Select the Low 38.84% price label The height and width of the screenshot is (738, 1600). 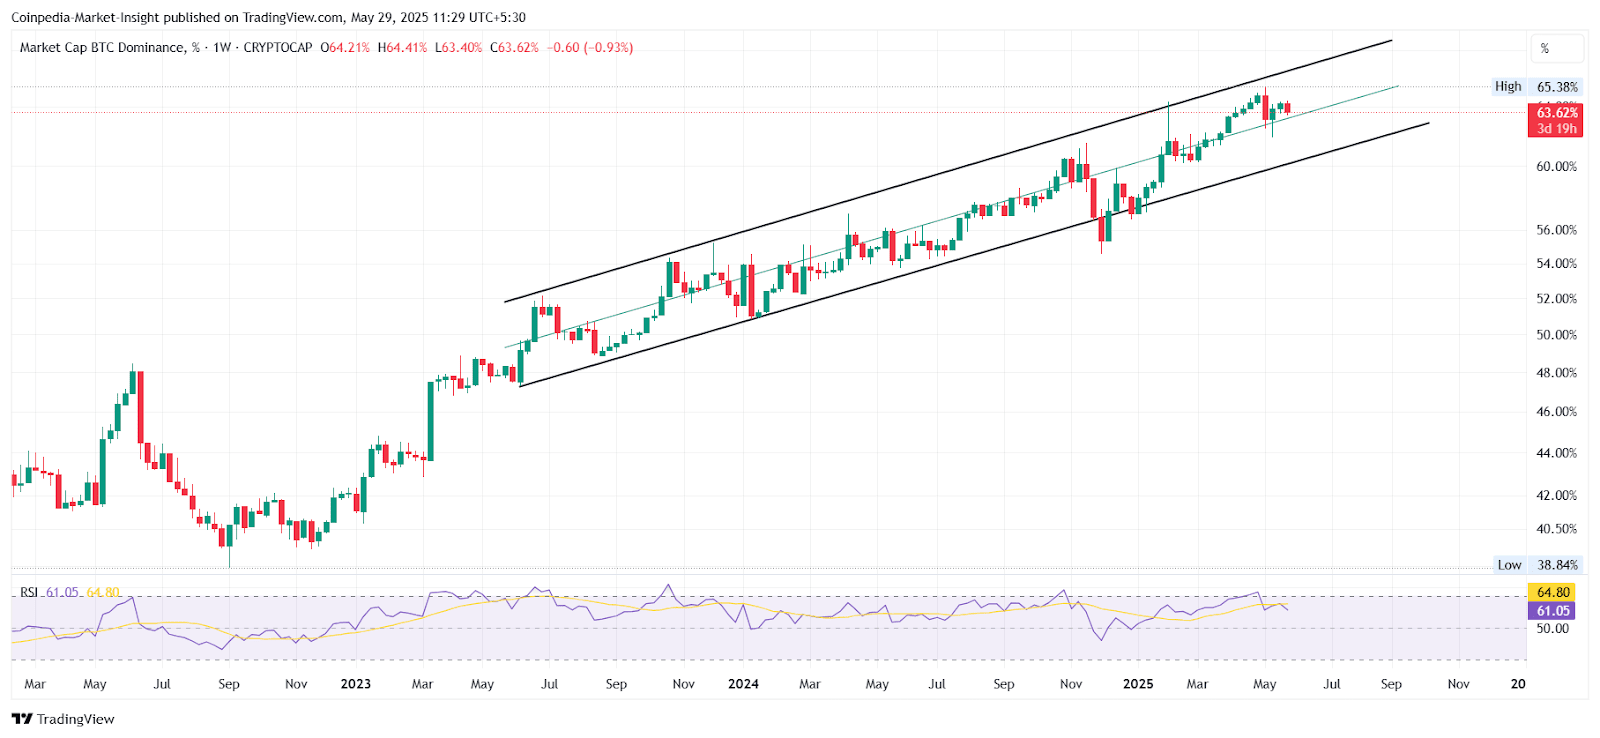point(1537,565)
